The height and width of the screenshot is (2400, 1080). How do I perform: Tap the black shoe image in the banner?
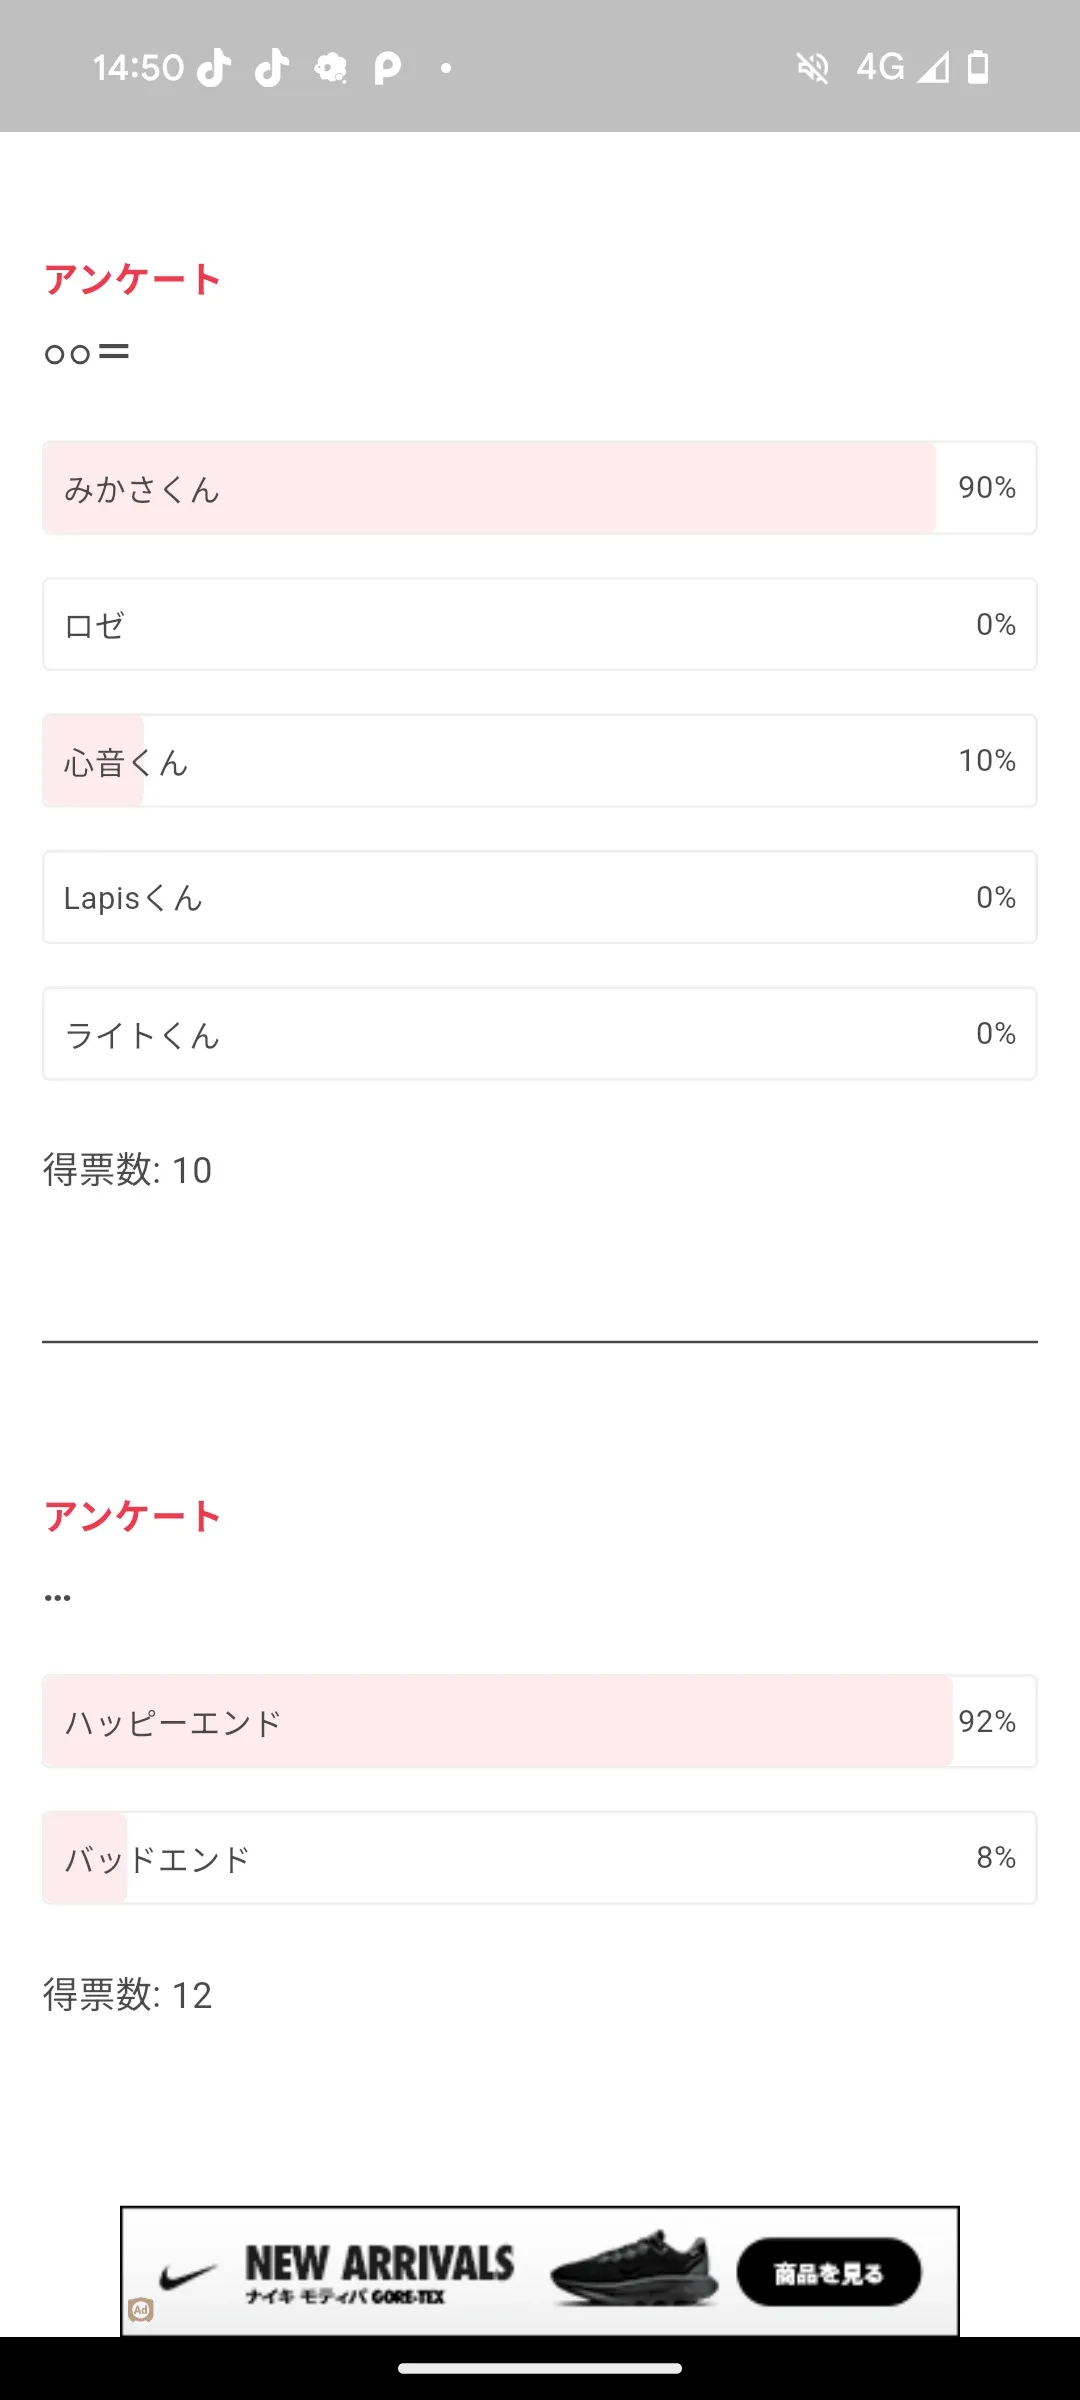pos(634,2270)
